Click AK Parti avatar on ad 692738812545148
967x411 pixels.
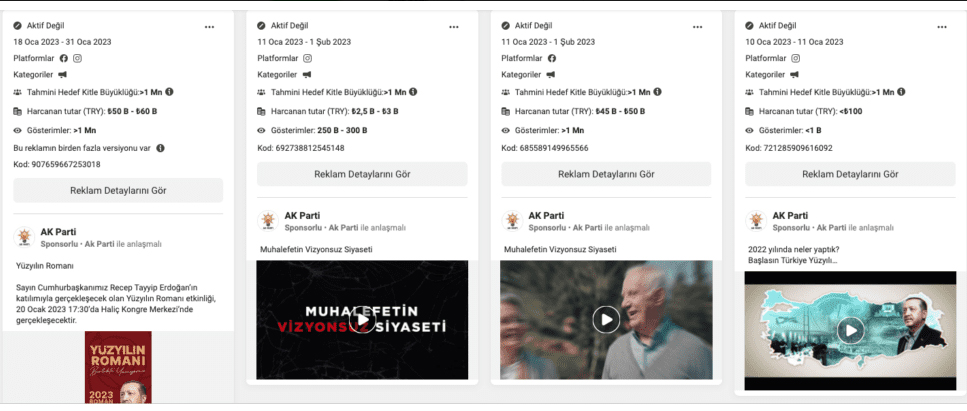[268, 220]
